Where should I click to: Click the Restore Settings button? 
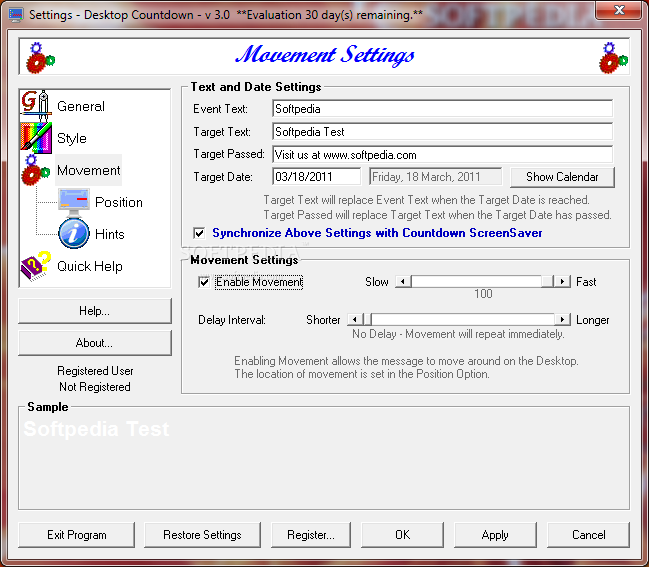pos(202,535)
